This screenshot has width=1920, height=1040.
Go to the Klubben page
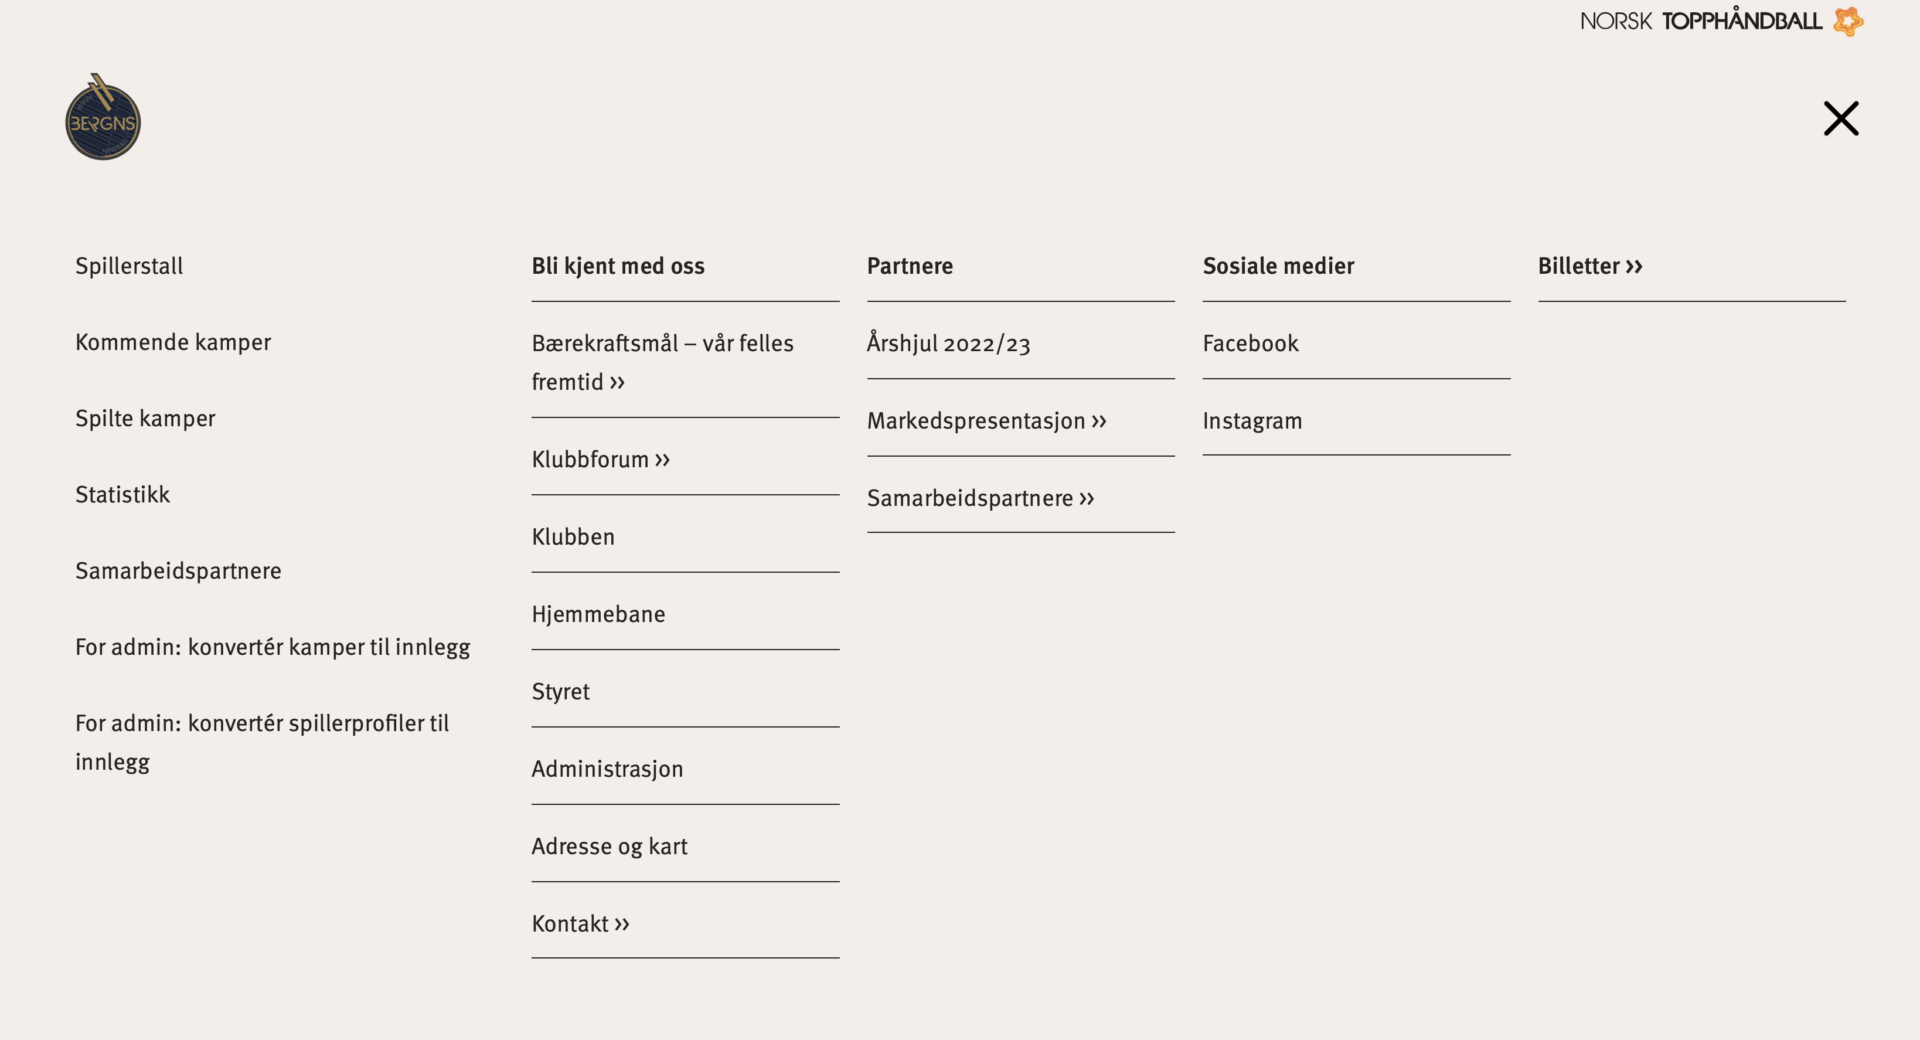point(573,537)
